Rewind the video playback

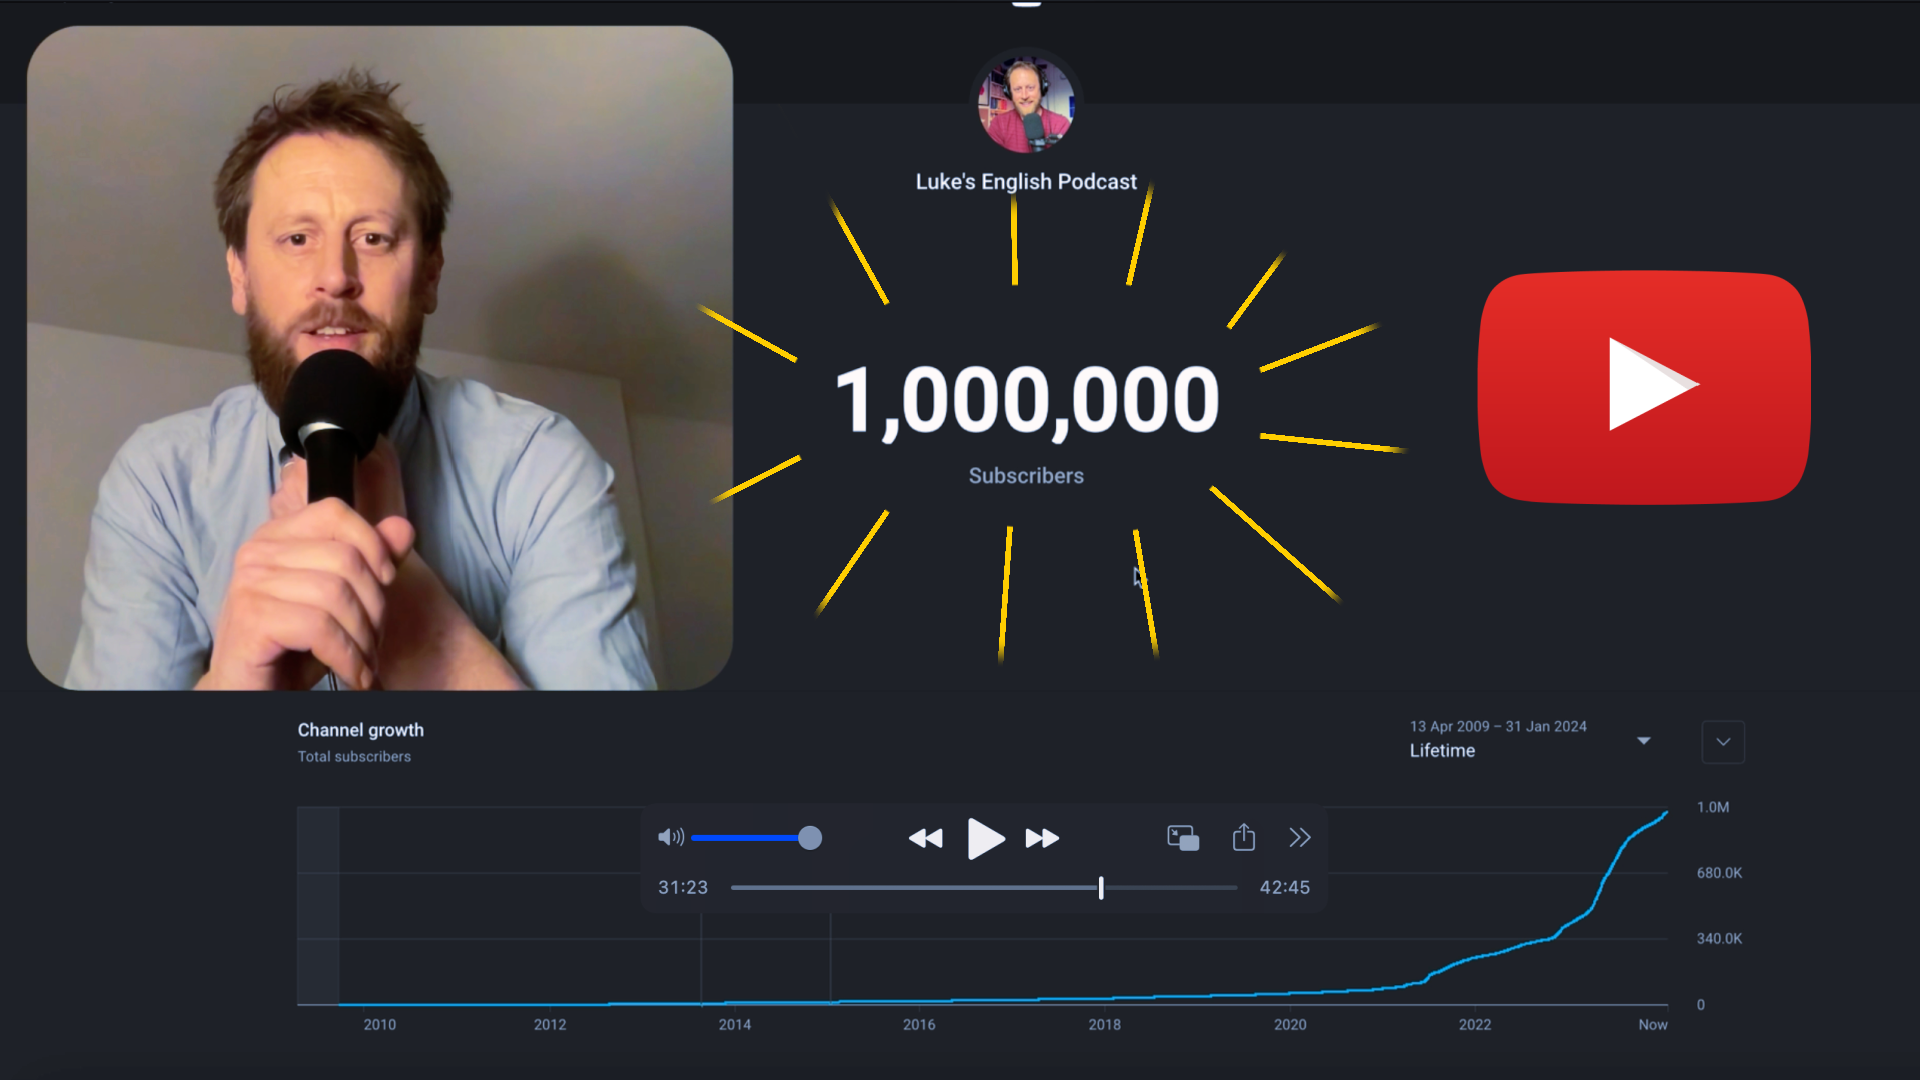925,839
